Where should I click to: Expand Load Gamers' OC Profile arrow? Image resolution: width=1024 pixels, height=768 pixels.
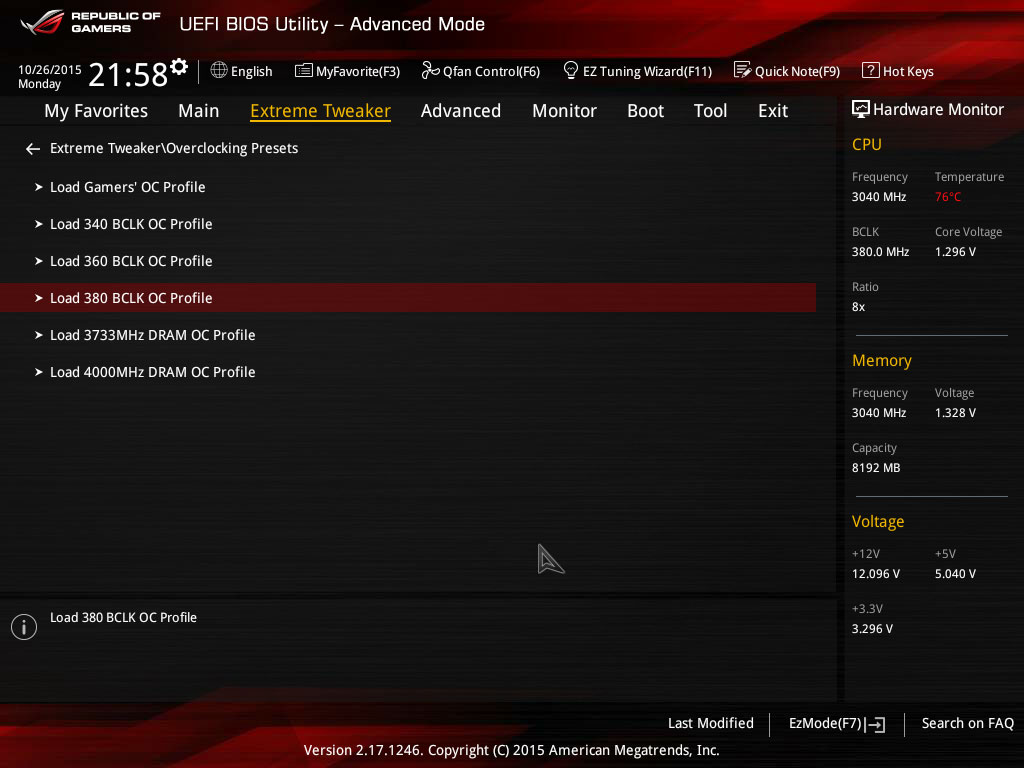click(x=39, y=187)
